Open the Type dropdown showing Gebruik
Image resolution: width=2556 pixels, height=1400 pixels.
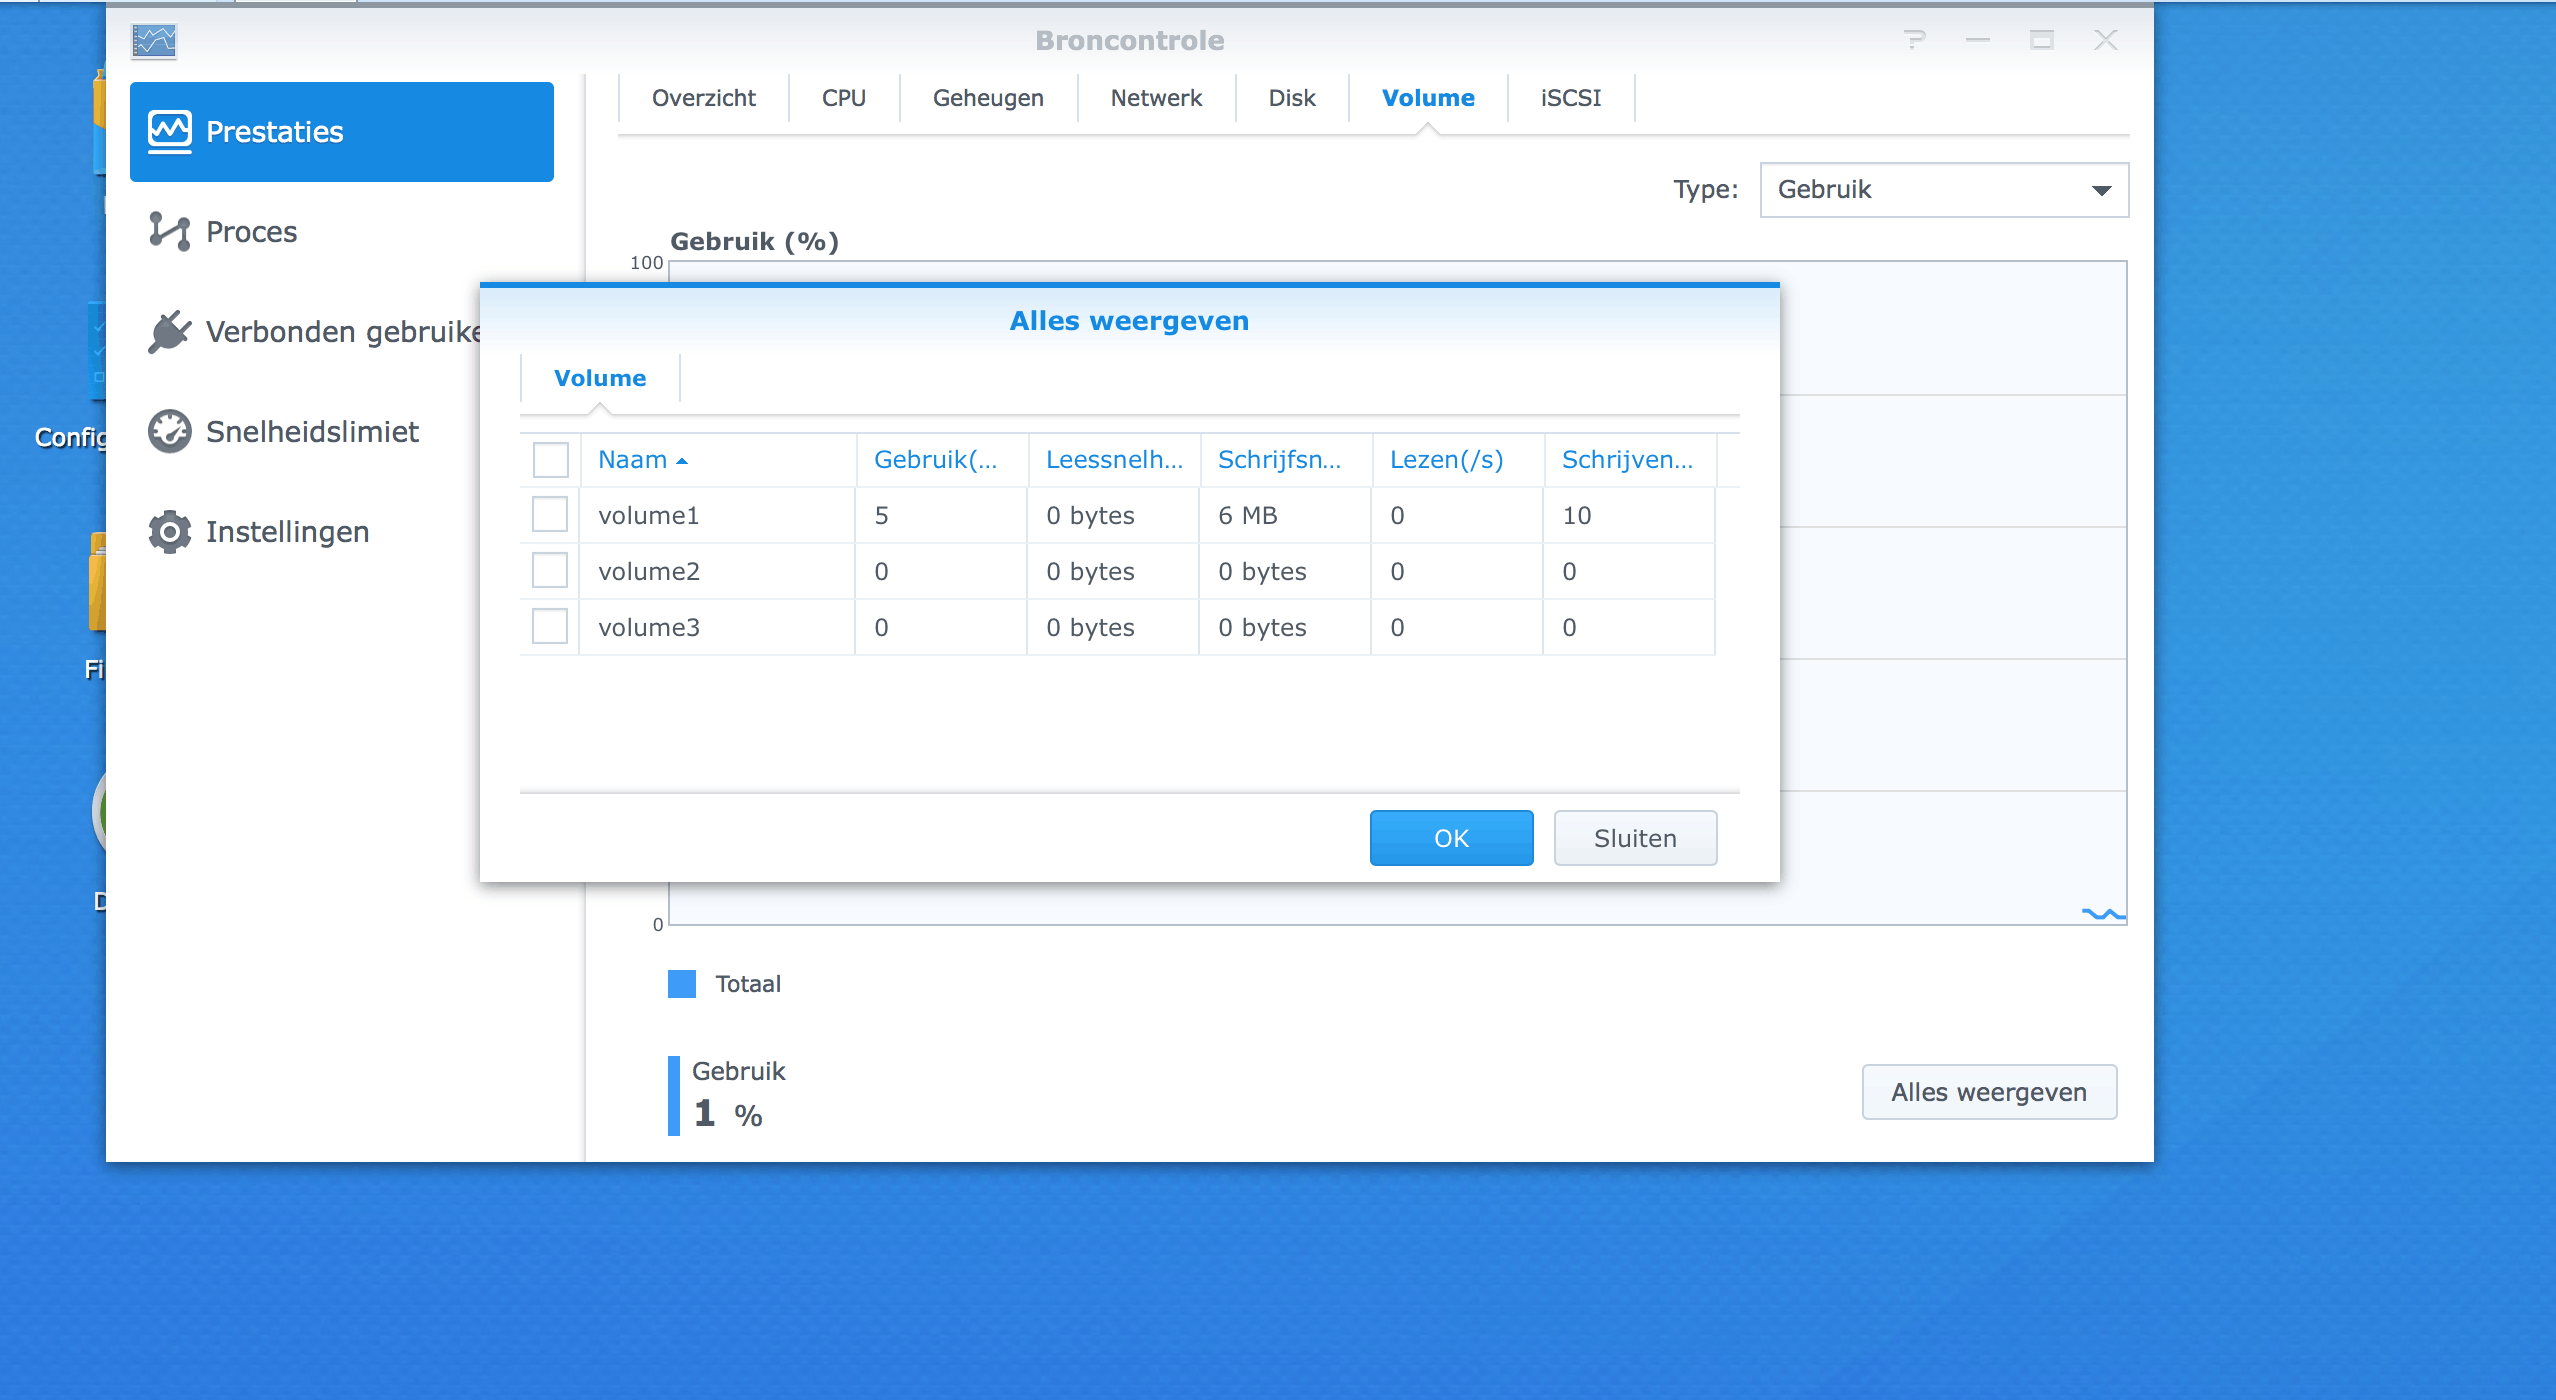pyautogui.click(x=1943, y=190)
